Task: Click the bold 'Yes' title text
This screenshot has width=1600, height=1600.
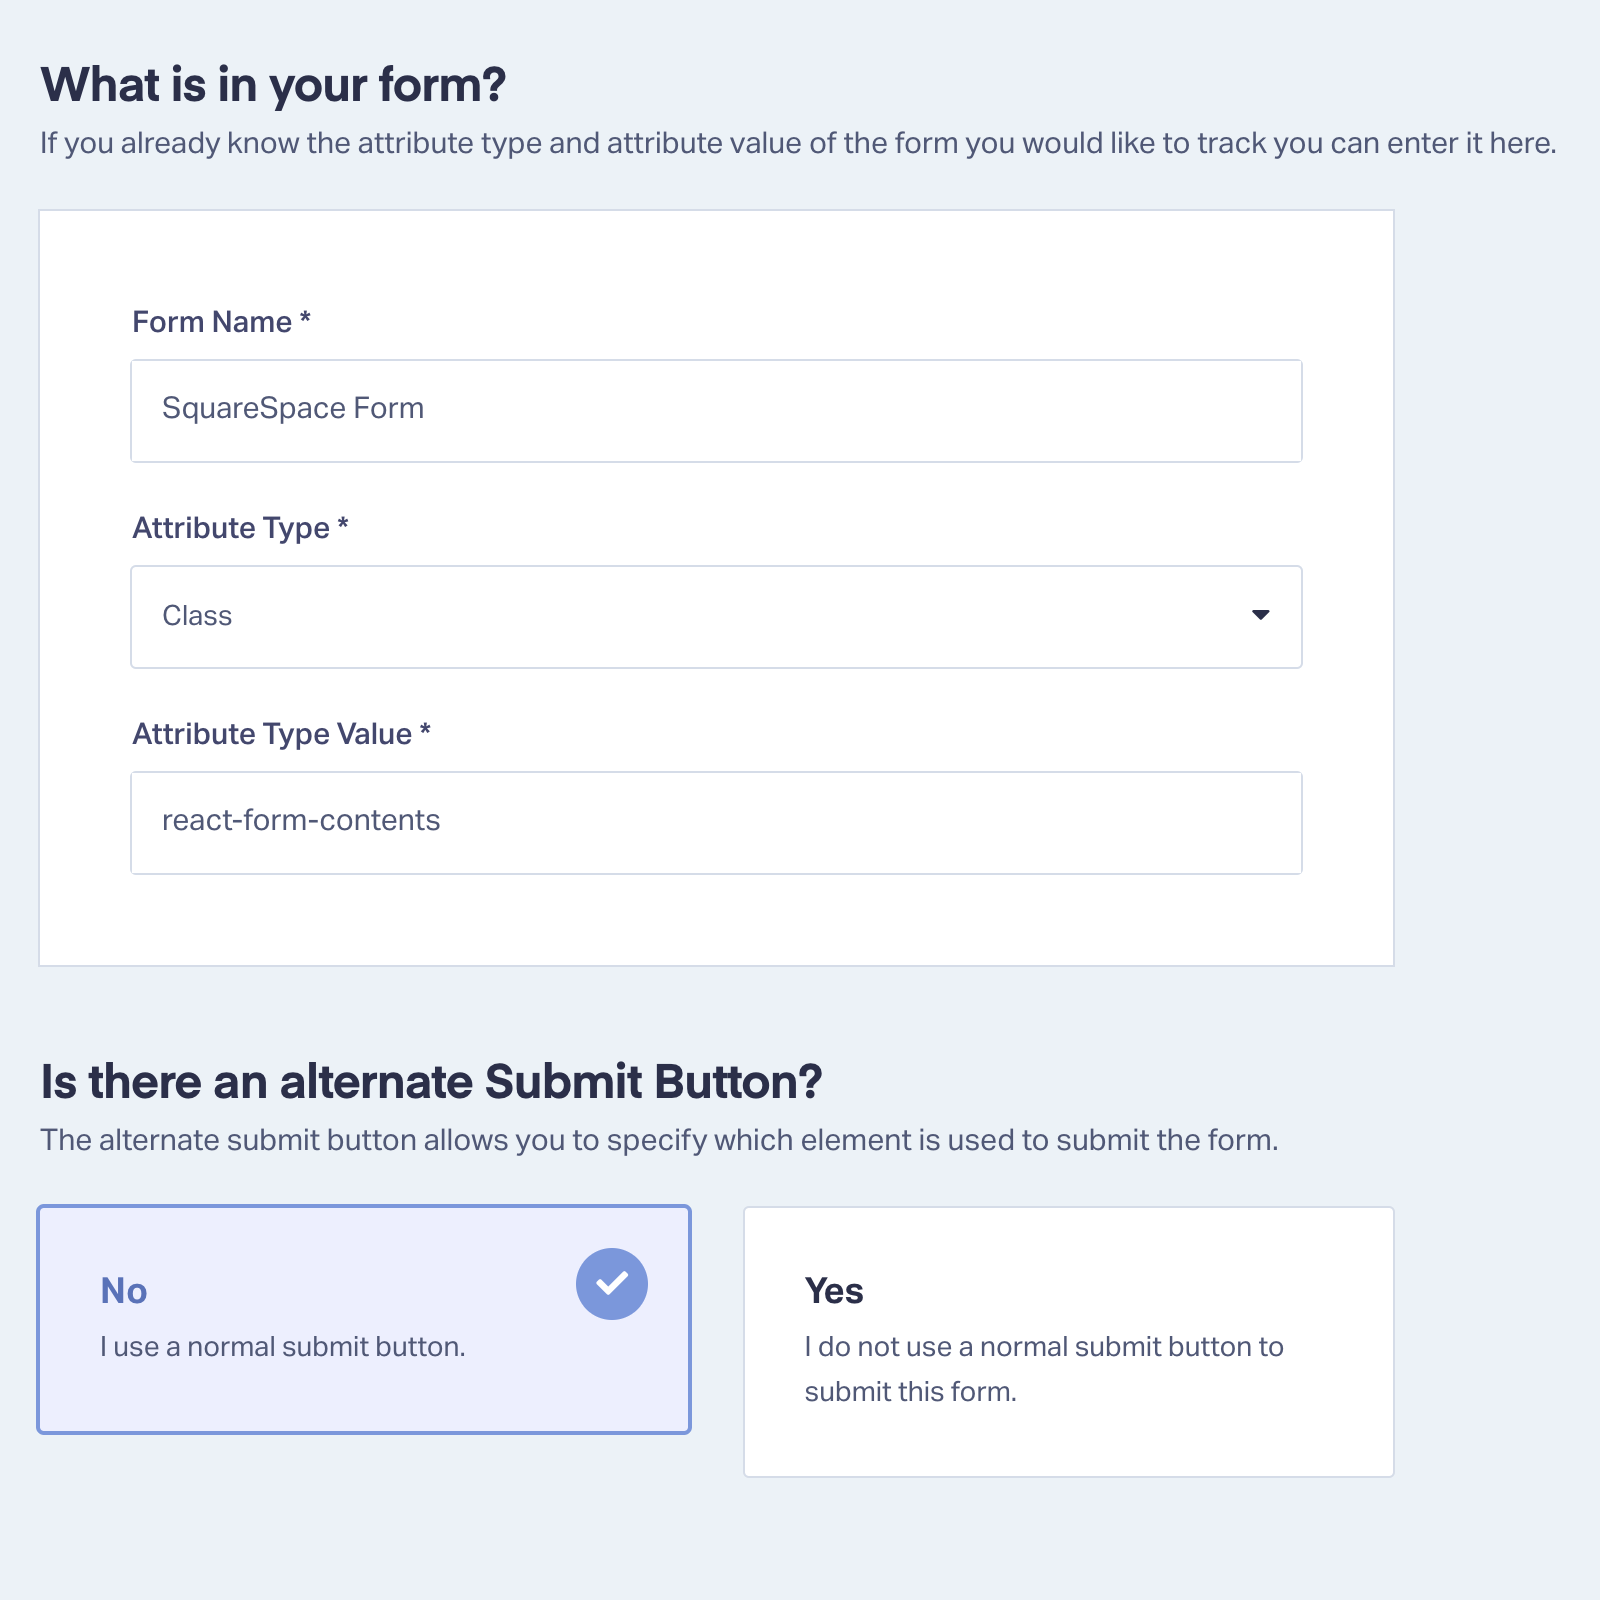Action: 834,1291
